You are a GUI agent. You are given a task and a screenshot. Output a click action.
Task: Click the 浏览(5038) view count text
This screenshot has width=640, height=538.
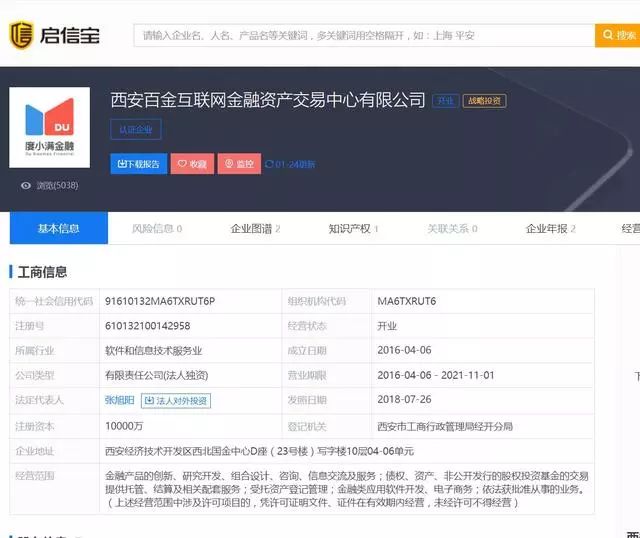point(58,186)
